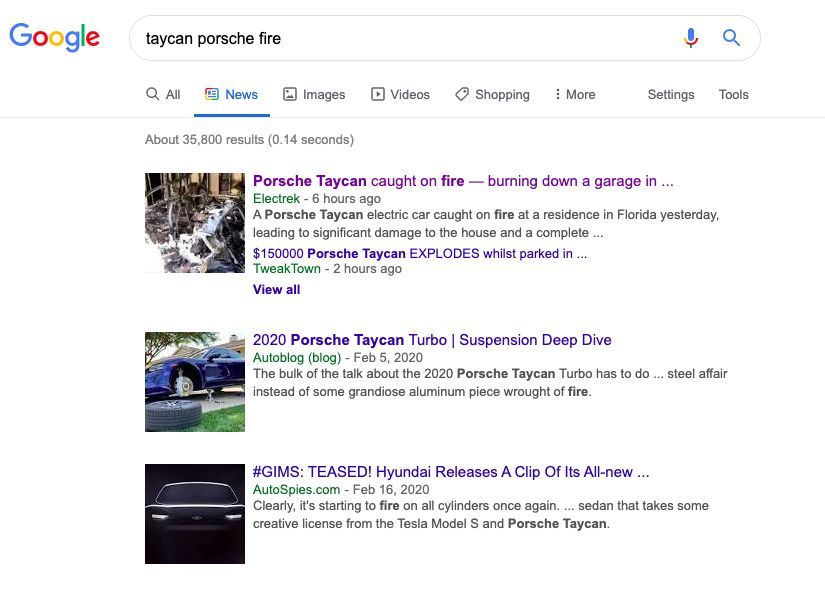Click the blue Taycan on jack thumbnail
Image resolution: width=825 pixels, height=592 pixels.
[x=195, y=382]
